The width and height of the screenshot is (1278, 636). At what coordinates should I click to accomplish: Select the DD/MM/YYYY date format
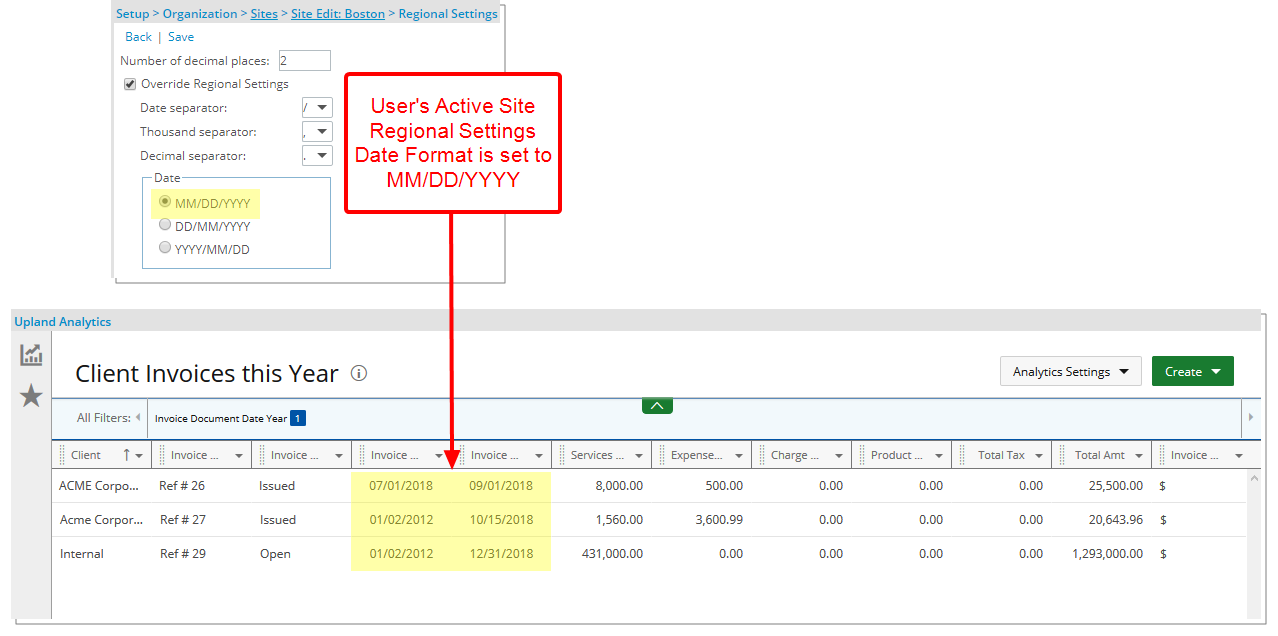165,226
